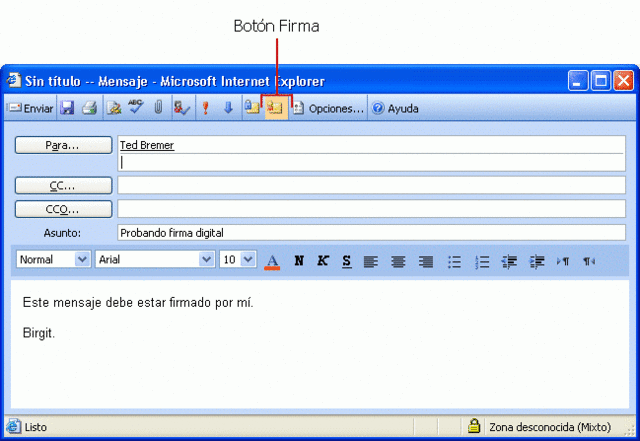The height and width of the screenshot is (441, 640).
Task: Click the Para... recipients button
Action: 63,145
